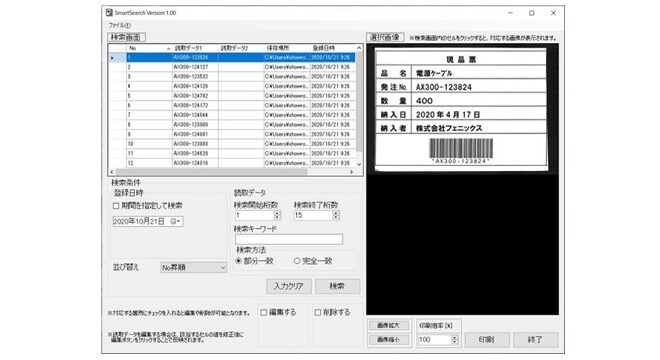
Task: Click the SmartSearch app icon in title bar
Action: point(109,13)
